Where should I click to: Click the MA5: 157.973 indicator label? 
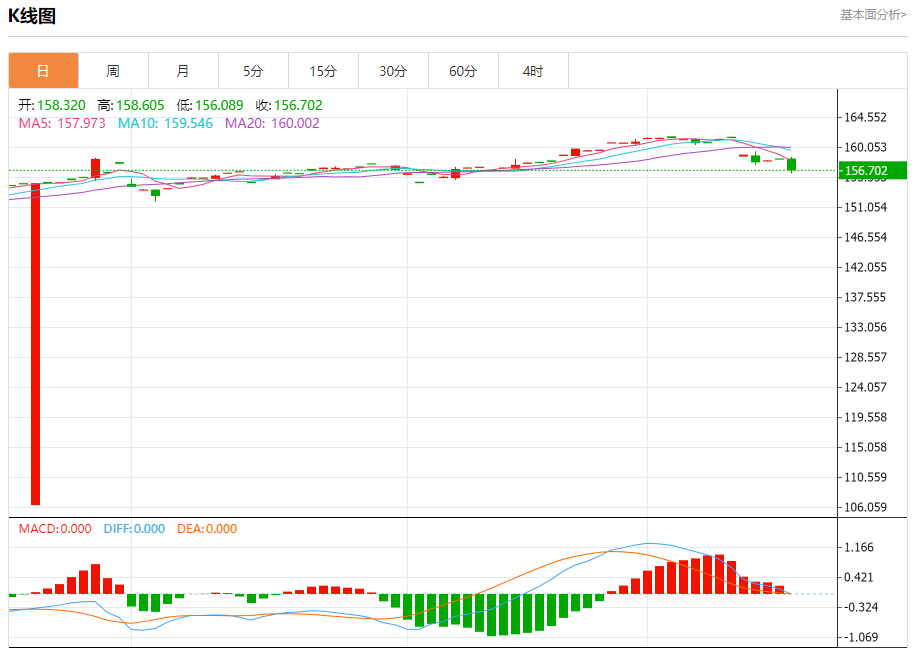[x=63, y=123]
